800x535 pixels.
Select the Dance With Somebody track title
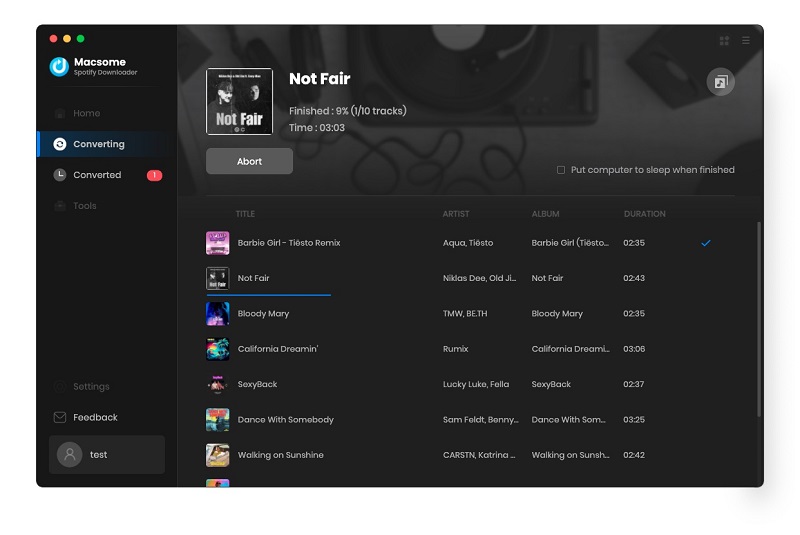pos(286,420)
